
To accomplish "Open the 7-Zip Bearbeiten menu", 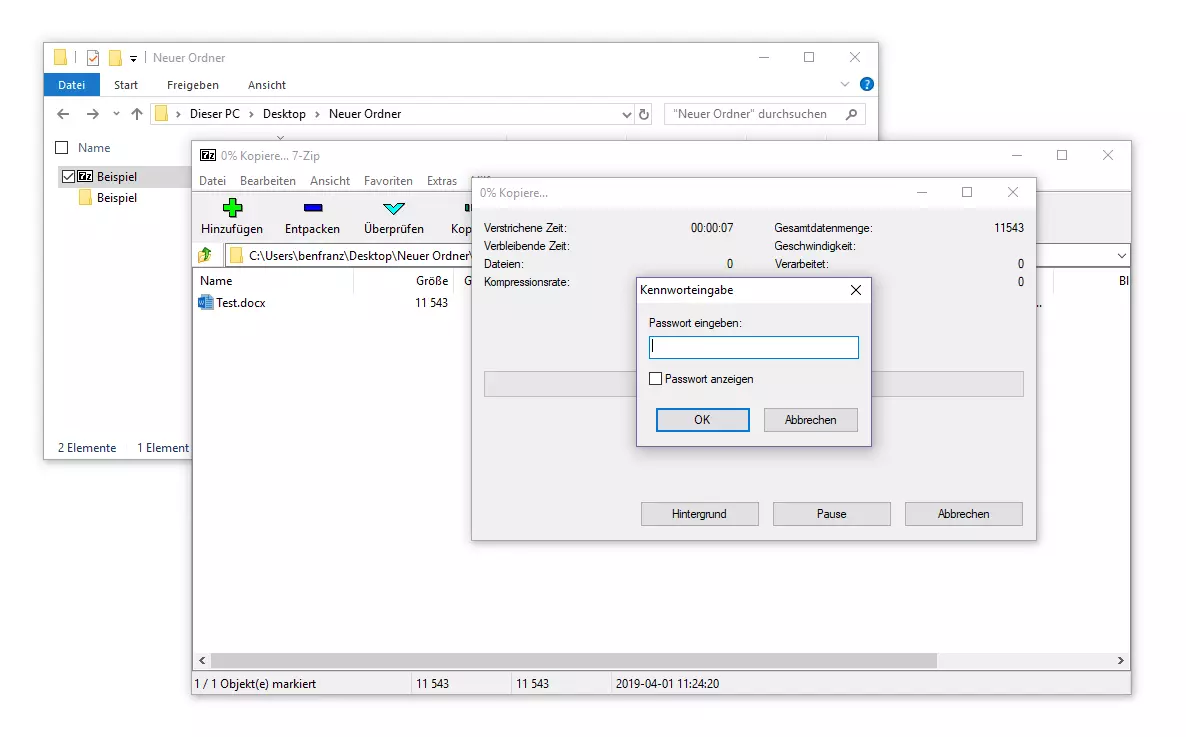I will click(x=268, y=181).
